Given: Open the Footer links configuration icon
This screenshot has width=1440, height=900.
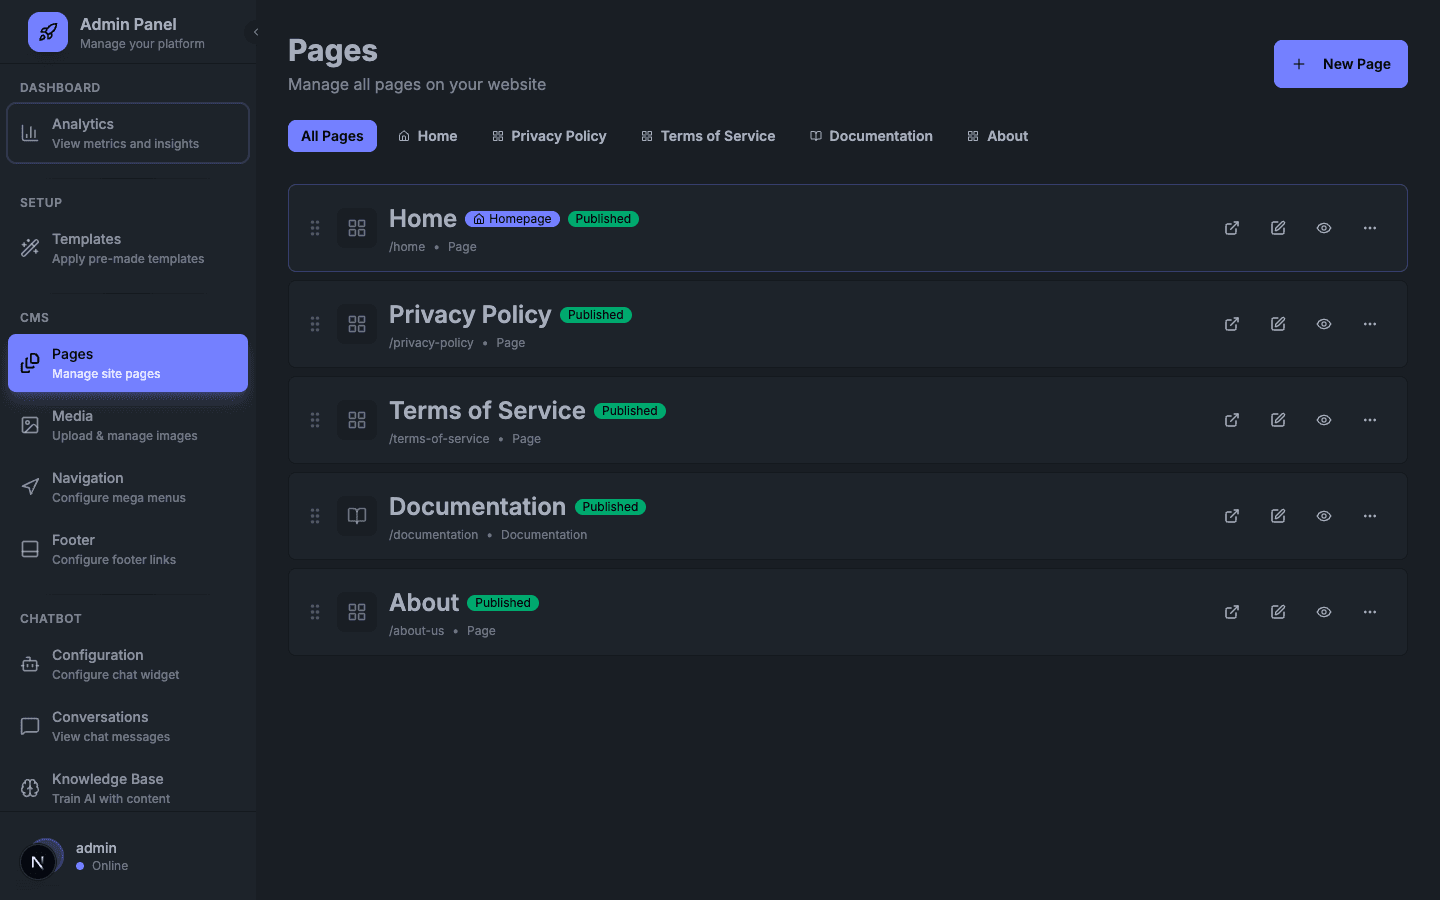Looking at the screenshot, I should (x=29, y=549).
